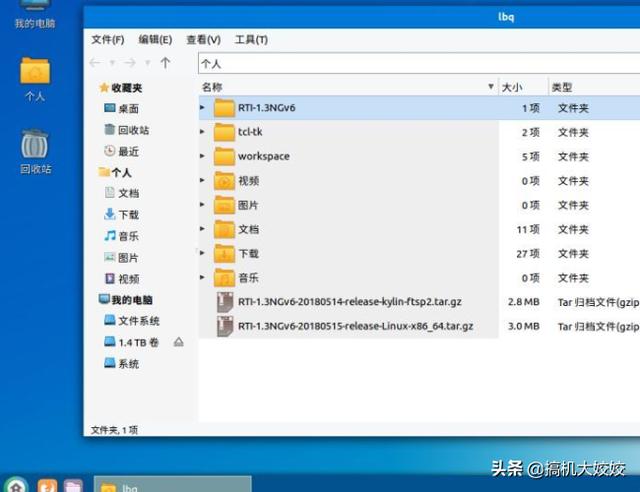Open 文件系统 in the sidebar

132,321
